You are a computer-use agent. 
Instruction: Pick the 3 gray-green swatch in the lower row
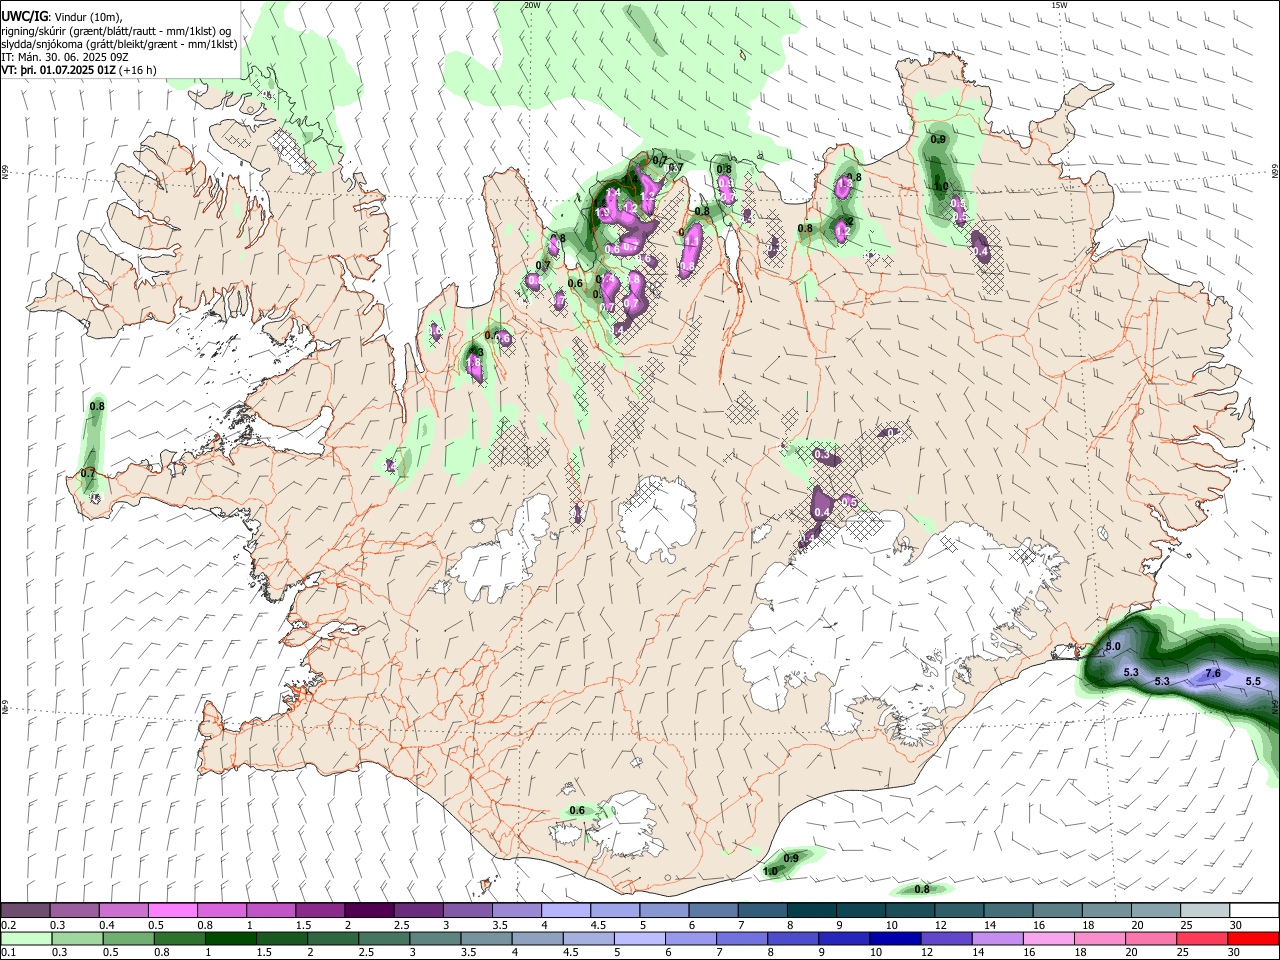coord(435,939)
